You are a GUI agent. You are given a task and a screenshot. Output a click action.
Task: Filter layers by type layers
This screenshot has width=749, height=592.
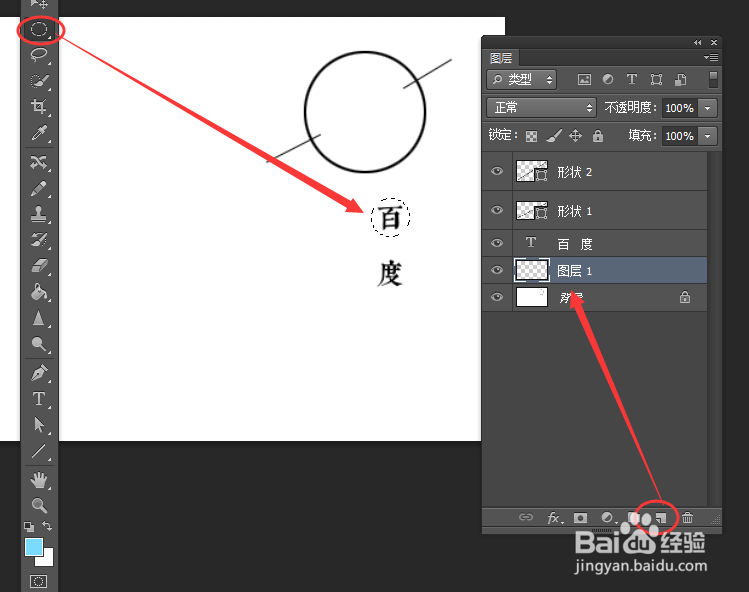pos(631,79)
